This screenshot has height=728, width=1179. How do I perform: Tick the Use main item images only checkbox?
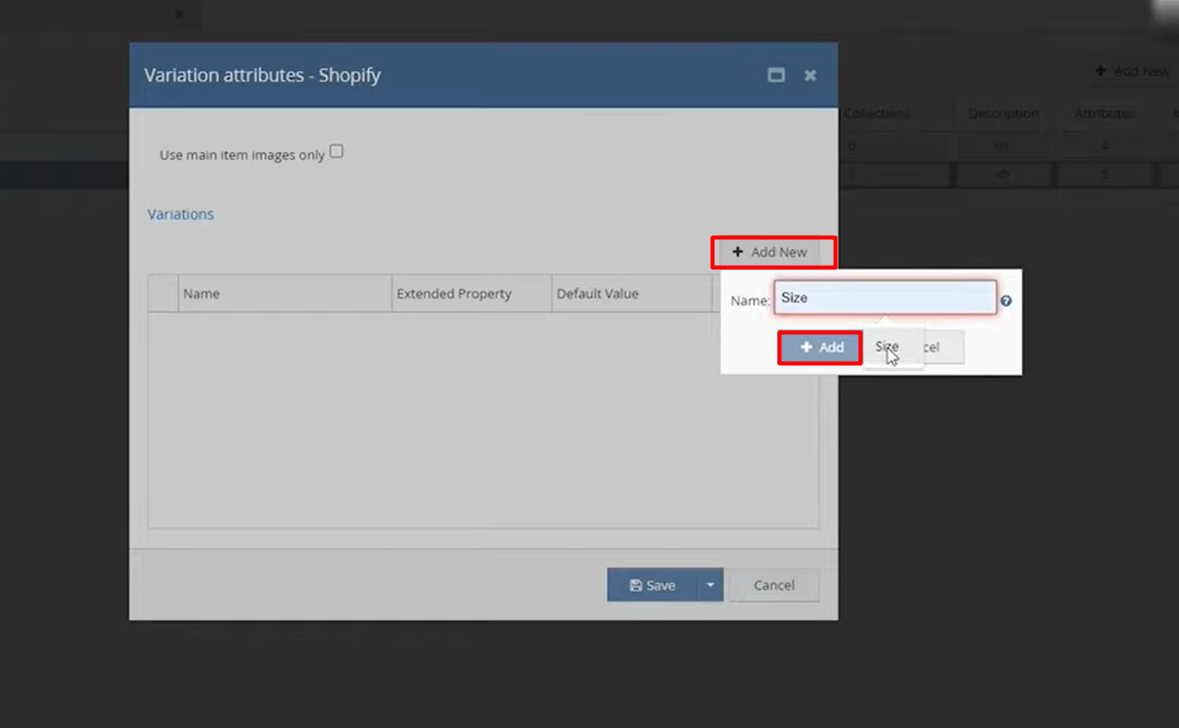click(x=336, y=151)
